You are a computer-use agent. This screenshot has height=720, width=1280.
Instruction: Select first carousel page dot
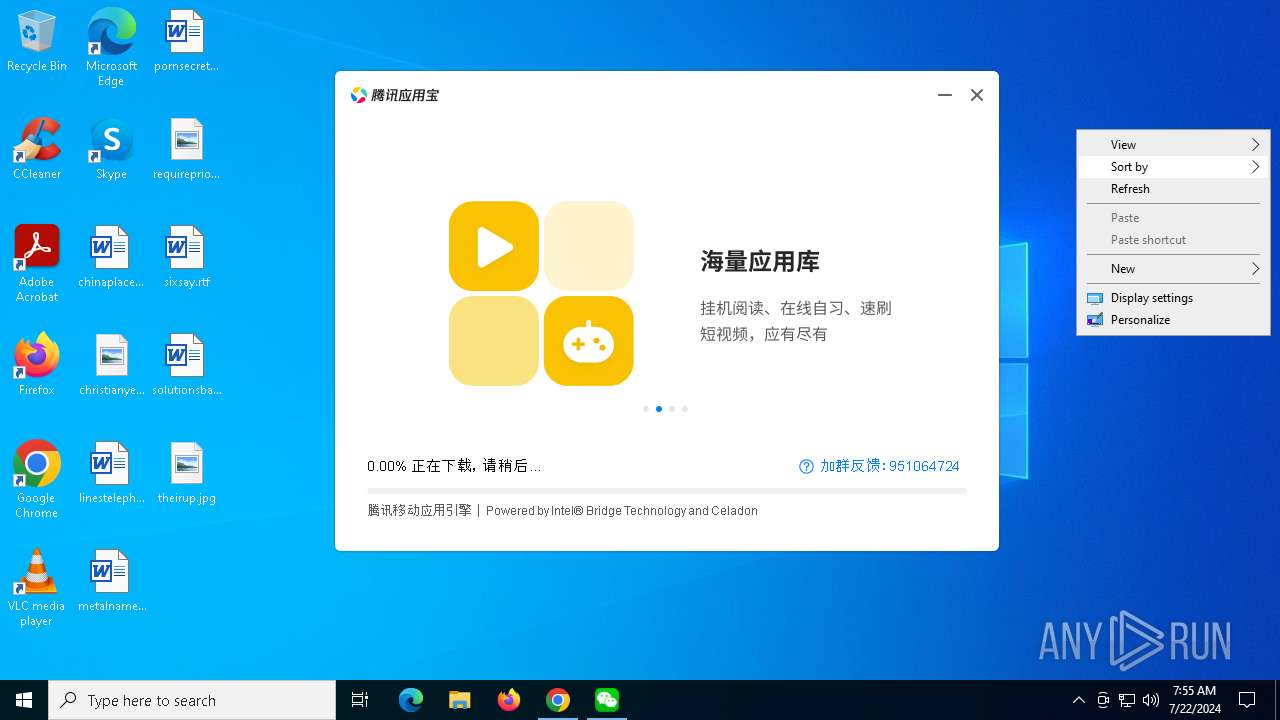point(646,409)
